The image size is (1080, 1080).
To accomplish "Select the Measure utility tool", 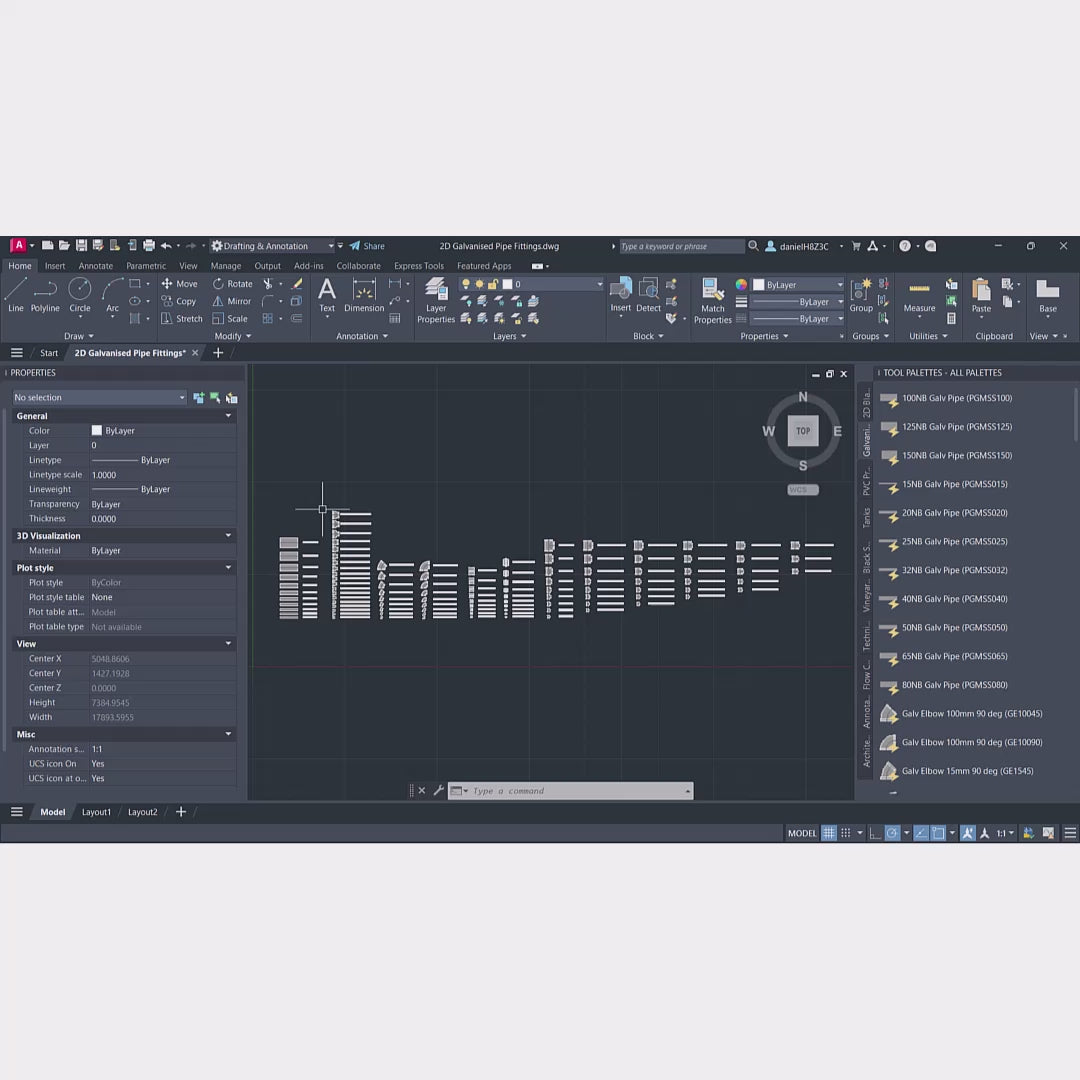I will pos(919,296).
